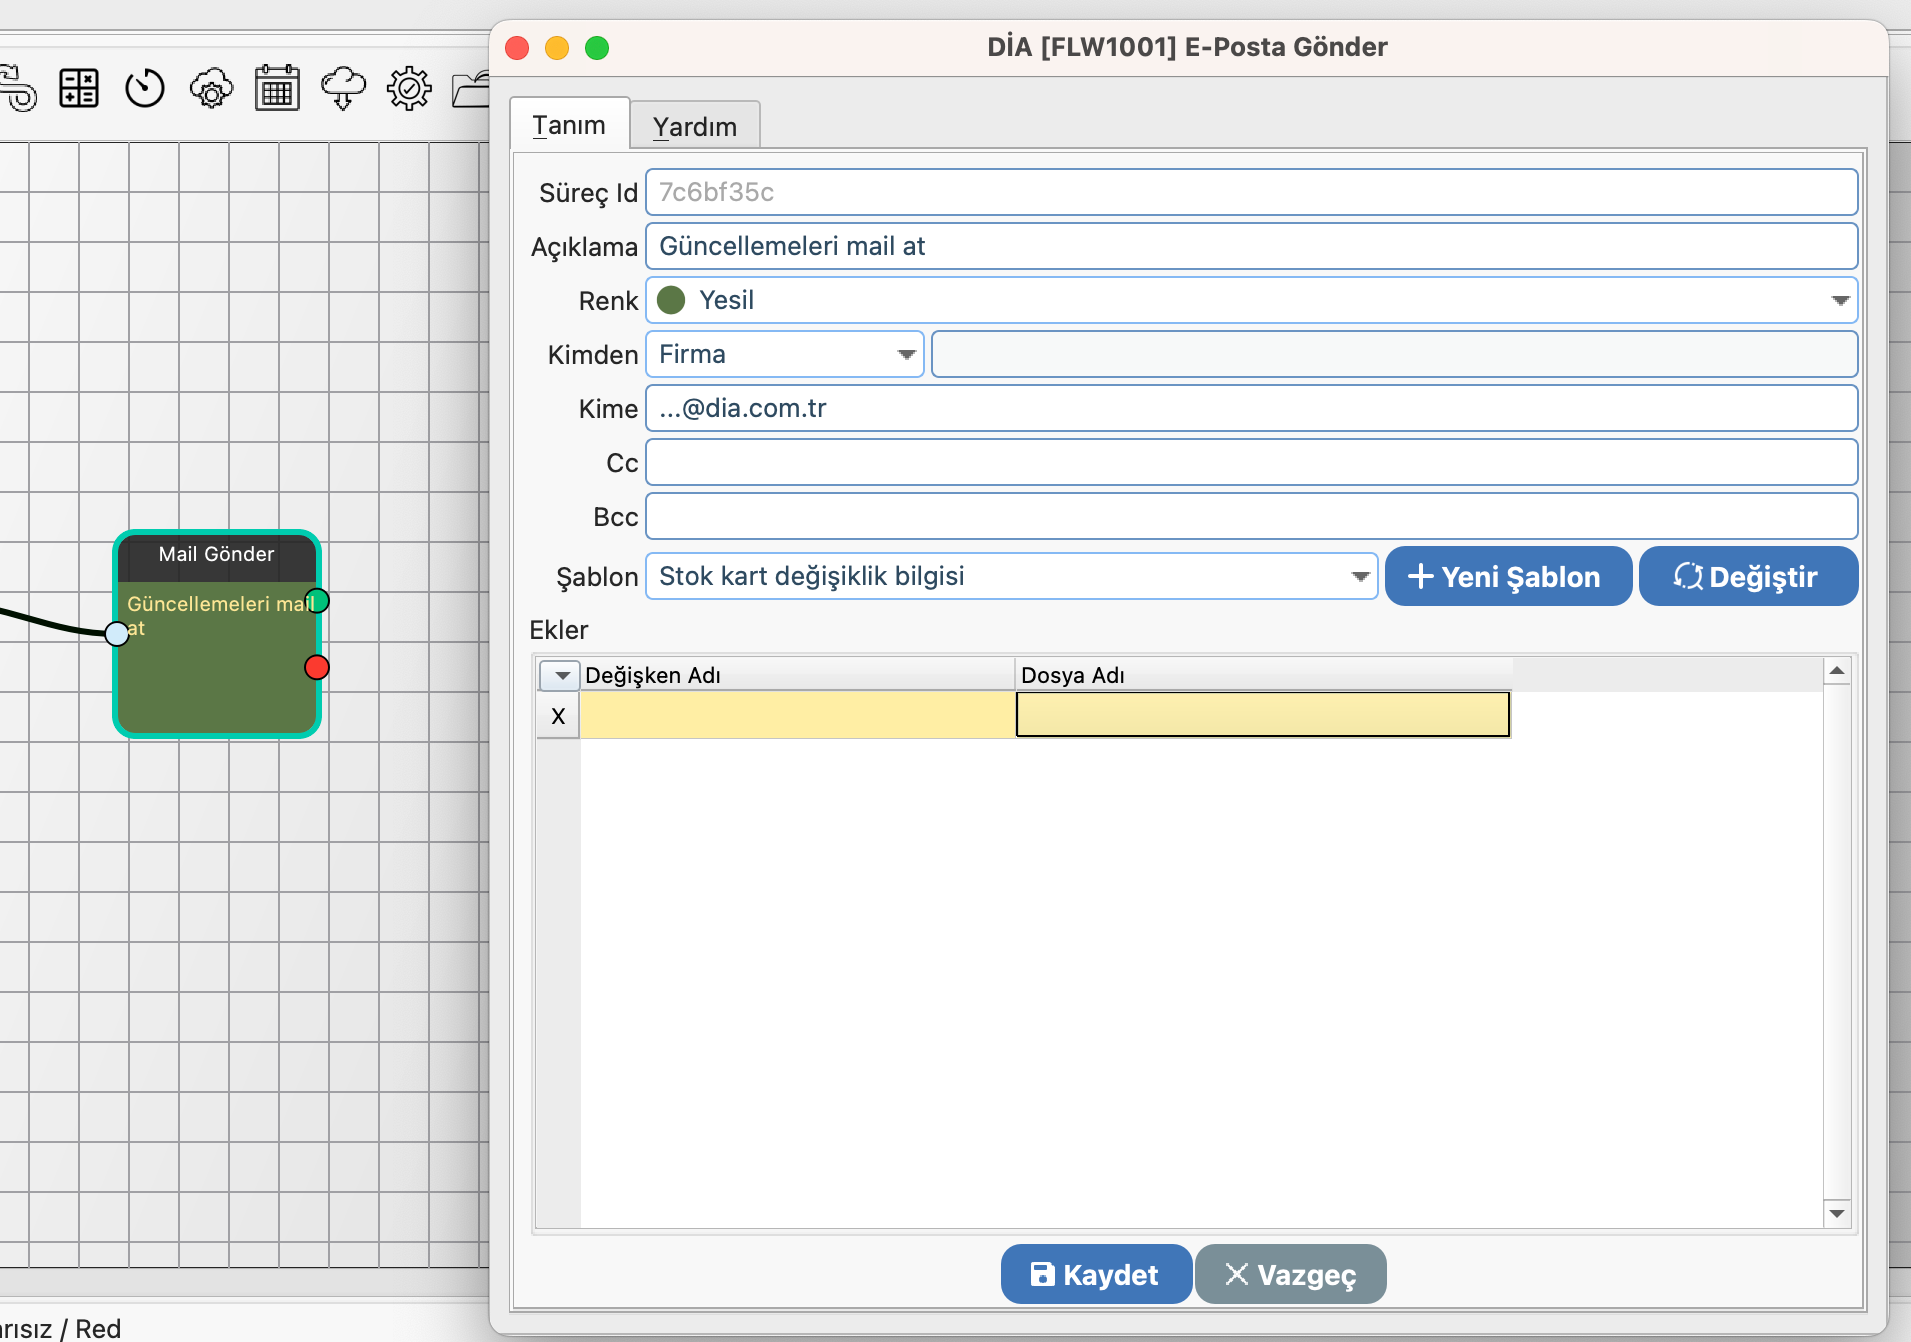Click the calendar icon in toolbar
Viewport: 1911px width, 1342px height.
(277, 89)
